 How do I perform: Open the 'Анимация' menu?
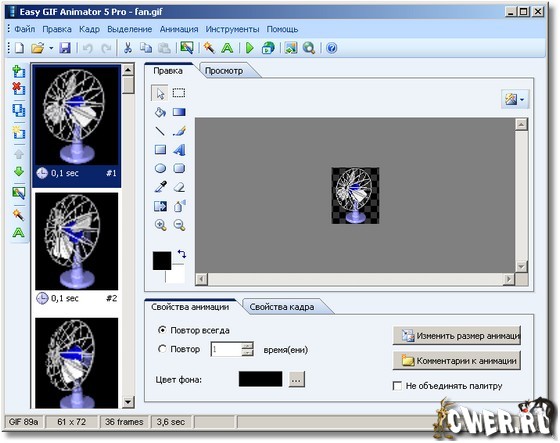[179, 29]
